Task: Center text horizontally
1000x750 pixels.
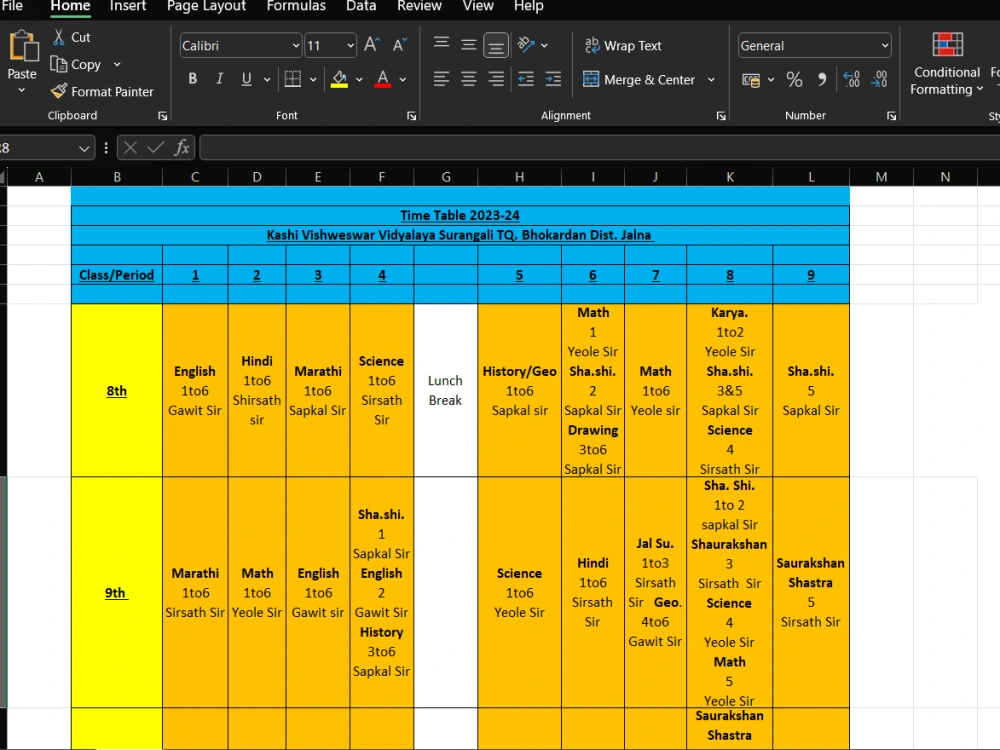Action: tap(469, 79)
